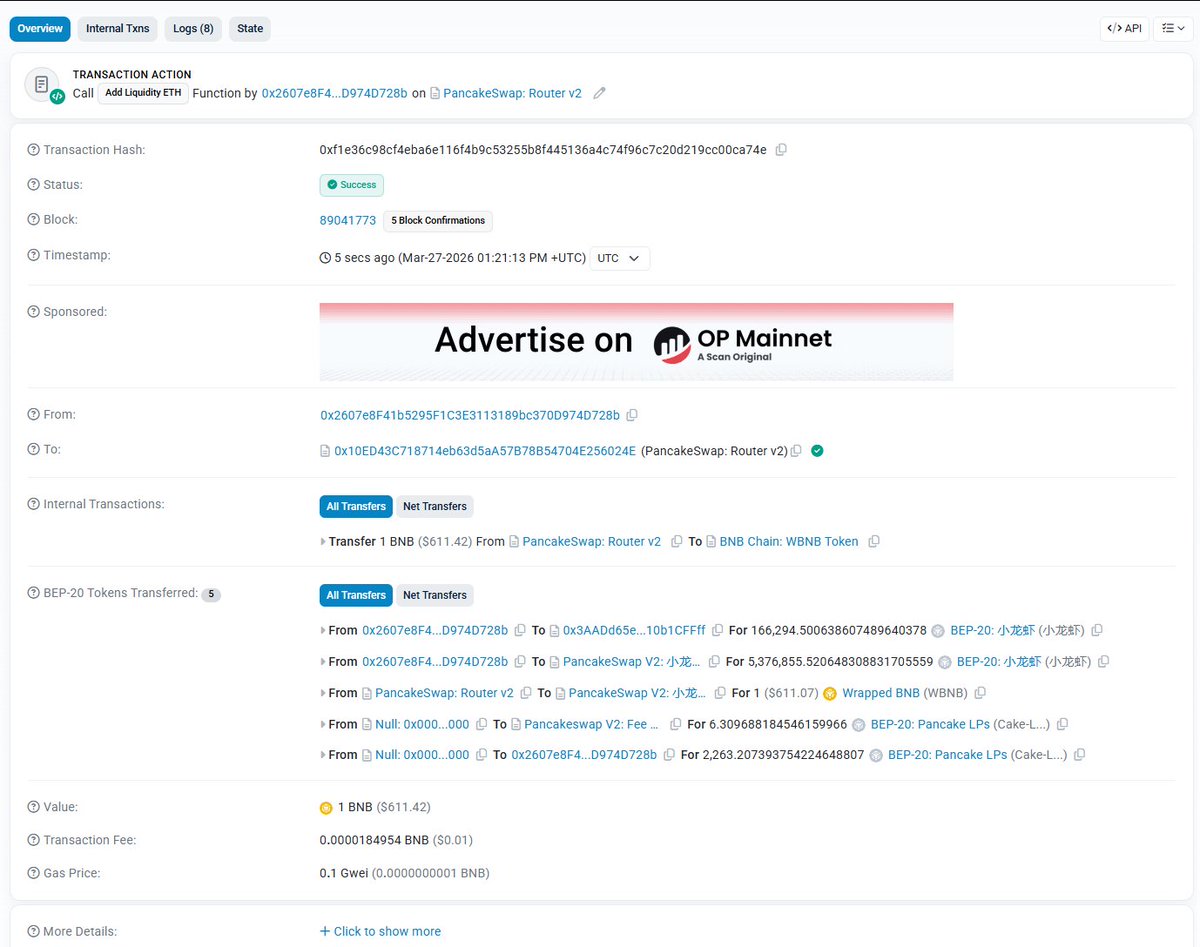Click help icon next to Transaction Hash label
Screen dimensions: 1200x947
(34, 150)
